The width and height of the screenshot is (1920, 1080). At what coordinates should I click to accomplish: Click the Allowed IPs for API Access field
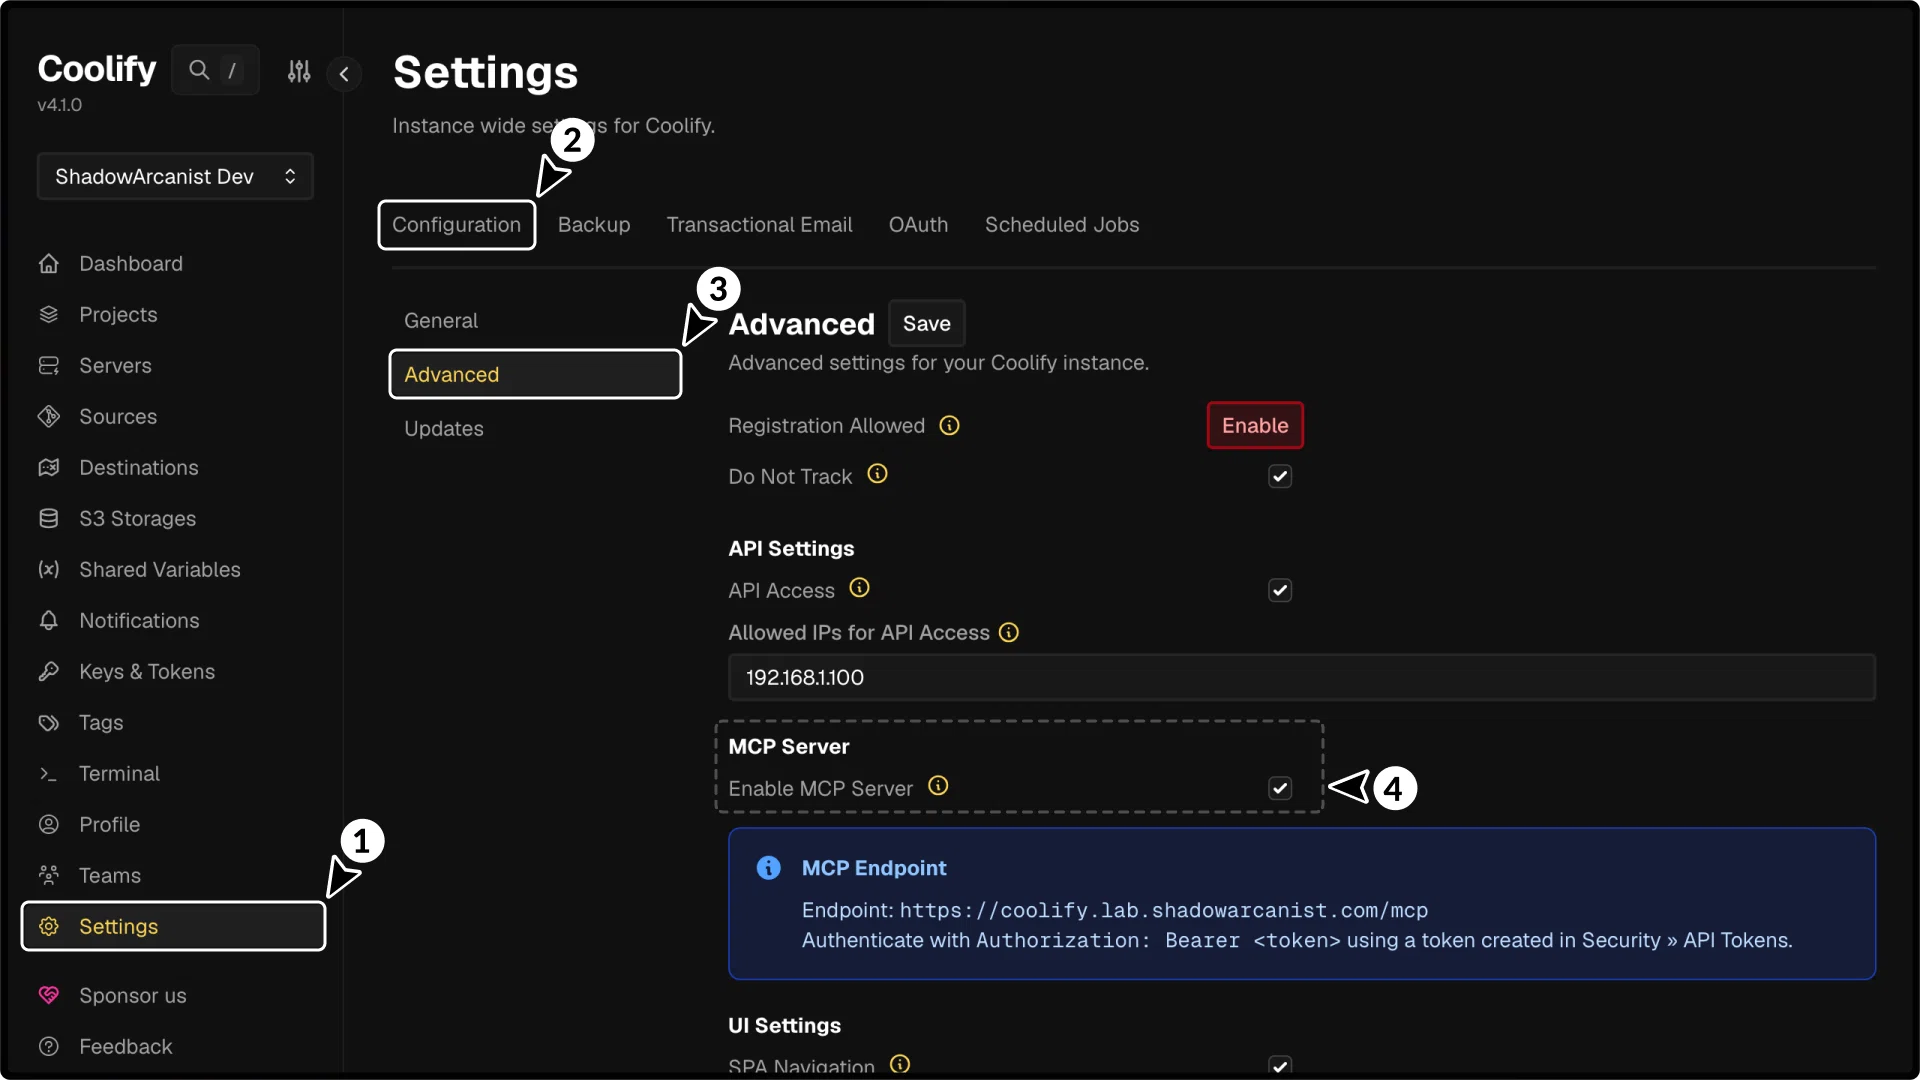tap(1301, 678)
